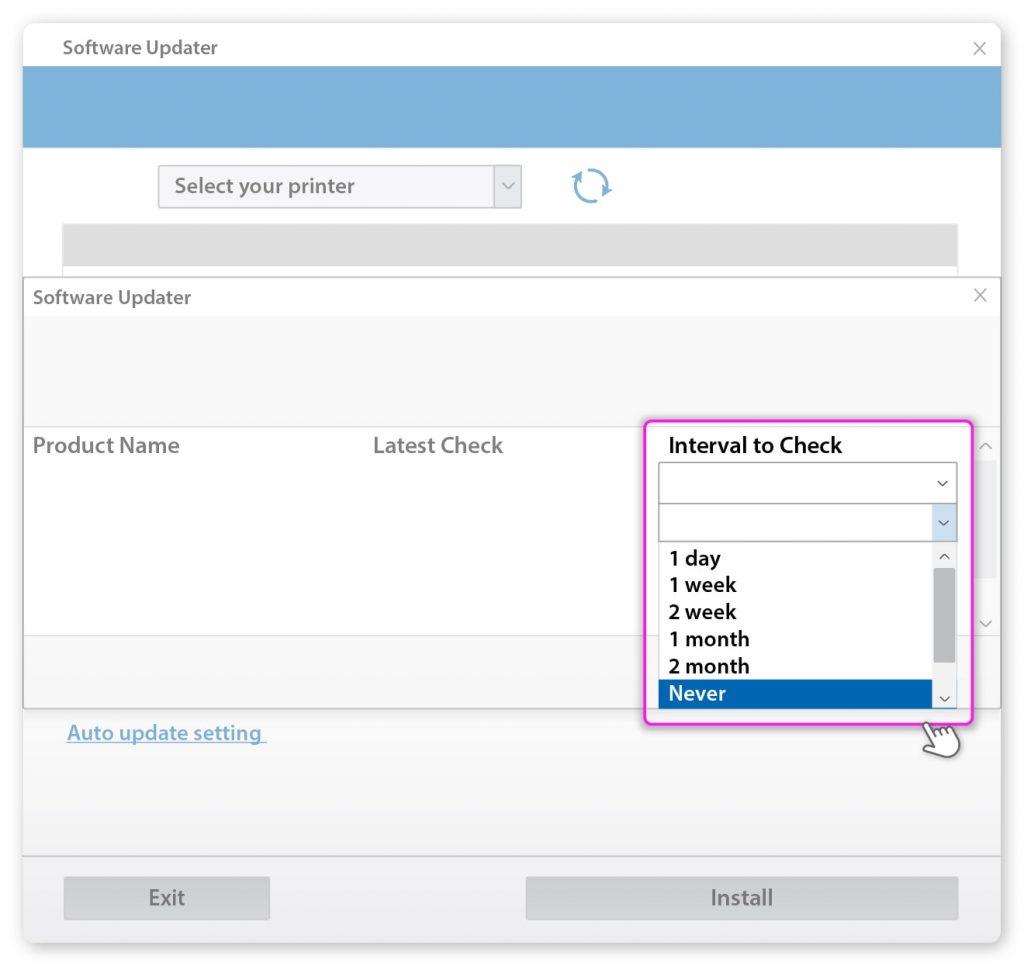The image size is (1024, 966).
Task: Click the up chevron on right scrollbar
Action: (x=984, y=446)
